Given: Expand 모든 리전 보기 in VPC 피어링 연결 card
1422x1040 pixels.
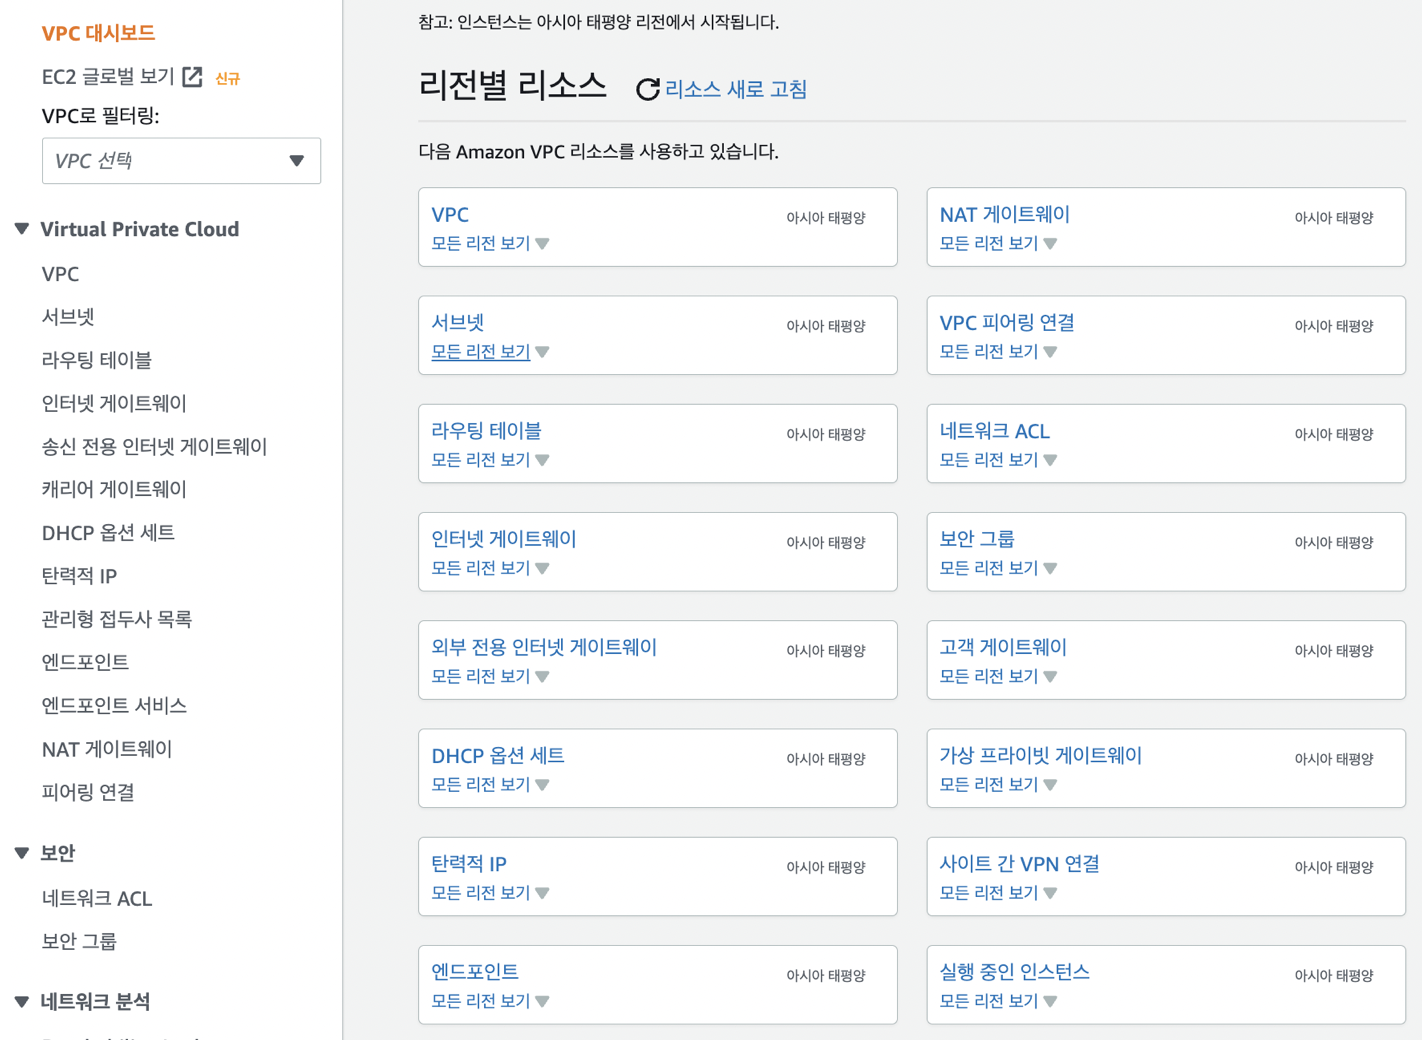Looking at the screenshot, I should [998, 352].
